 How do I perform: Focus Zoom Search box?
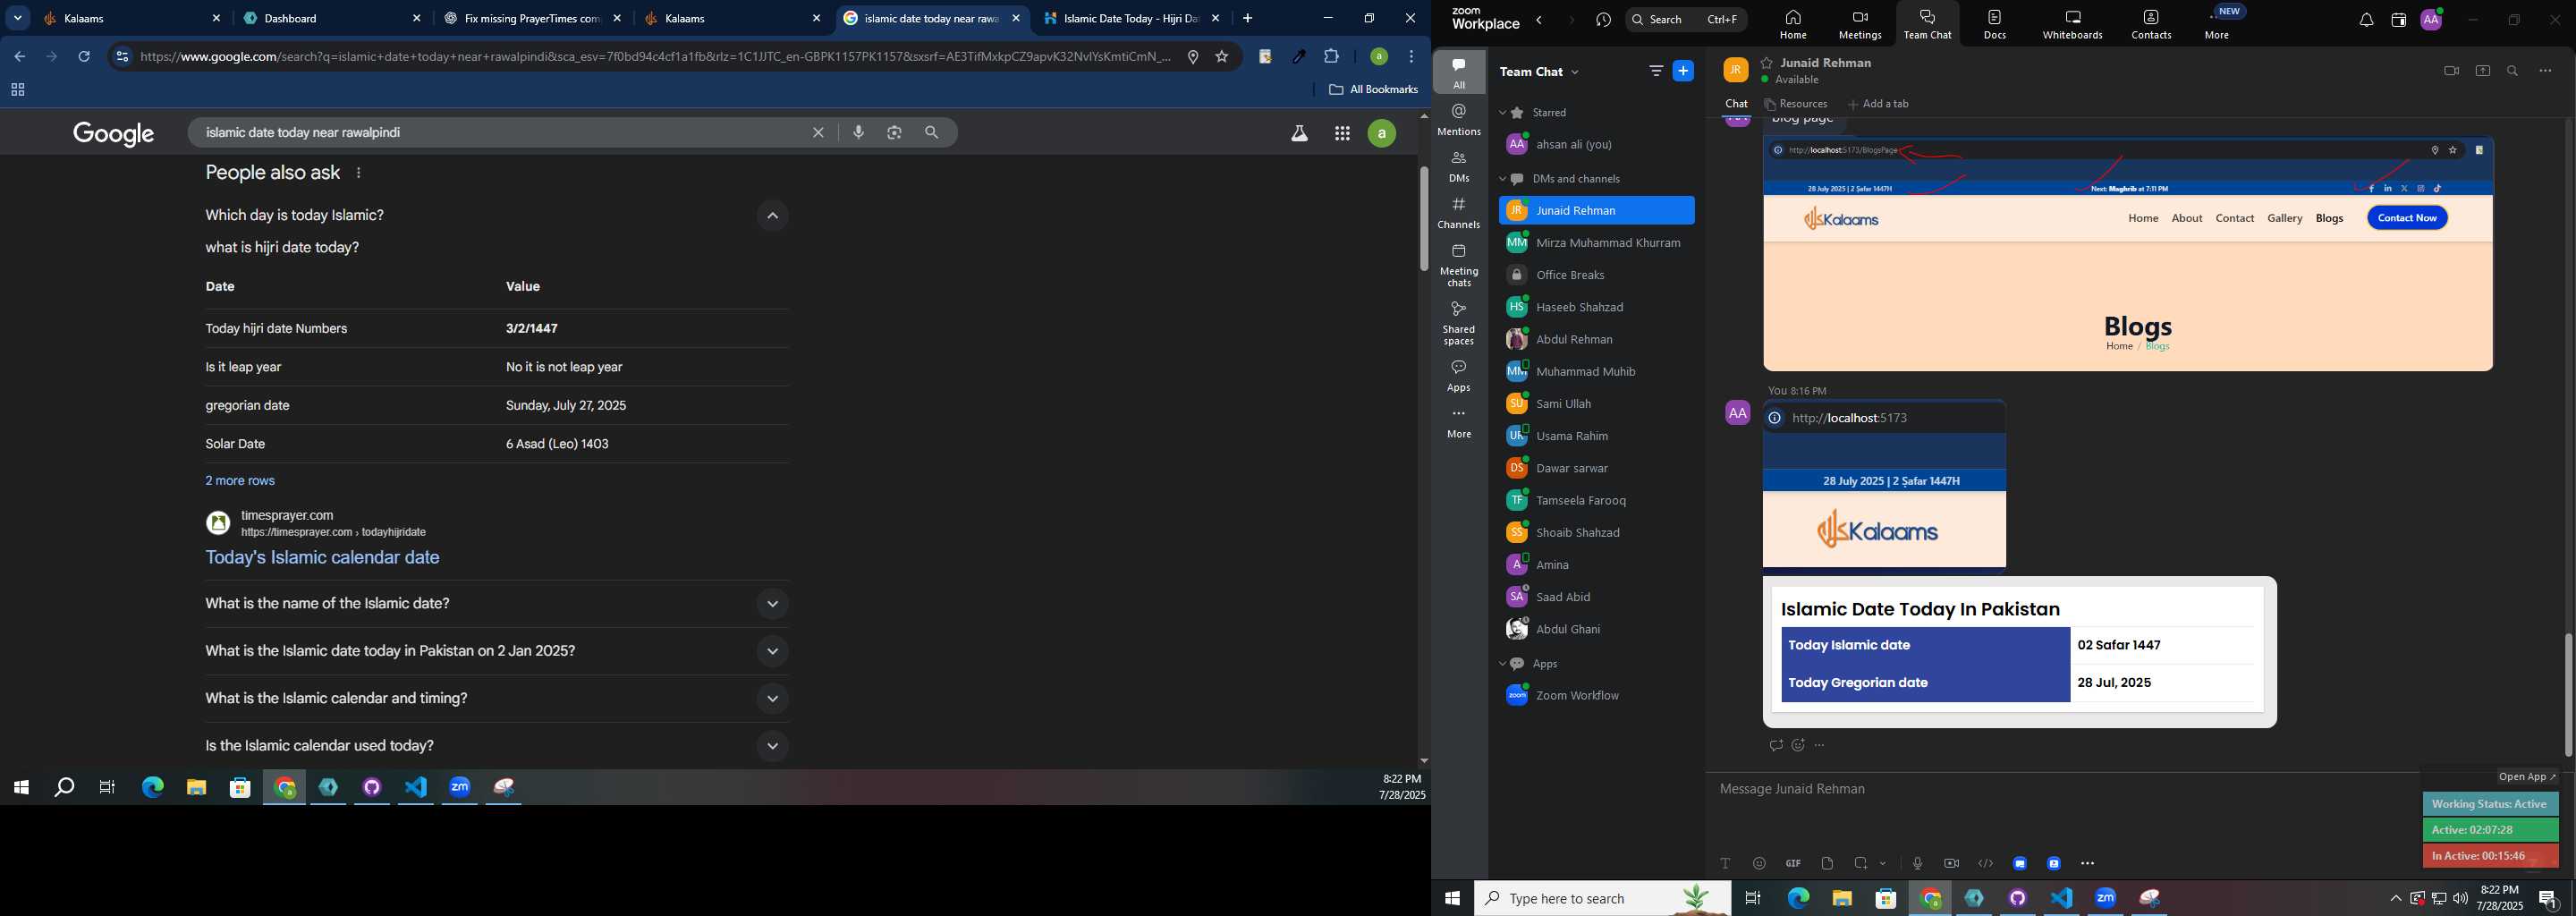(1686, 20)
